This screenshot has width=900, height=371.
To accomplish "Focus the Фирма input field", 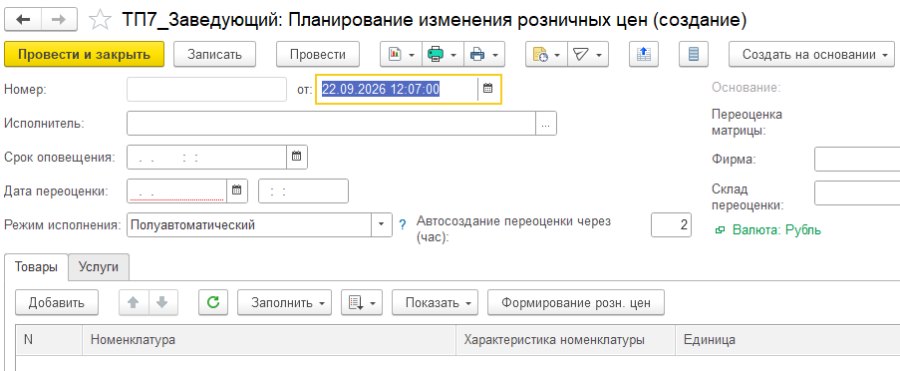I will (x=857, y=159).
